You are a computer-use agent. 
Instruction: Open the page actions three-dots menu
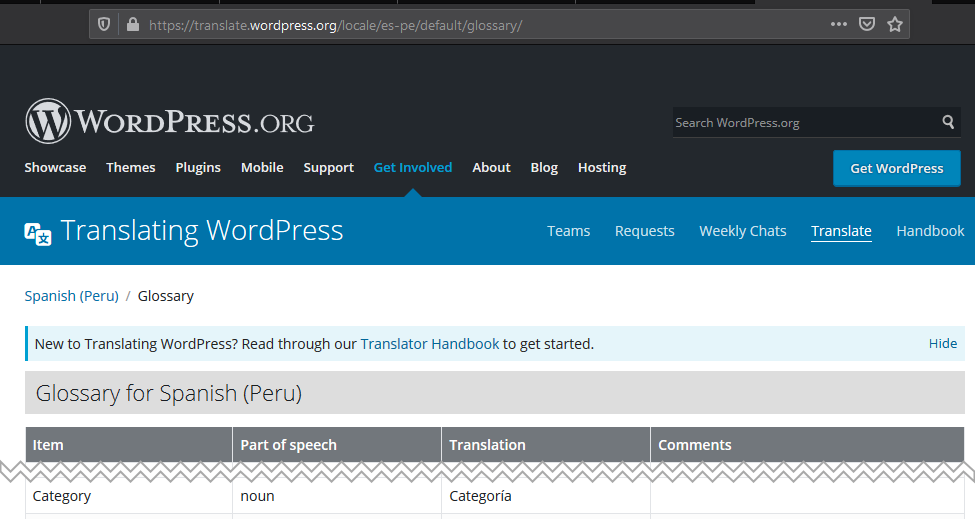pos(838,24)
